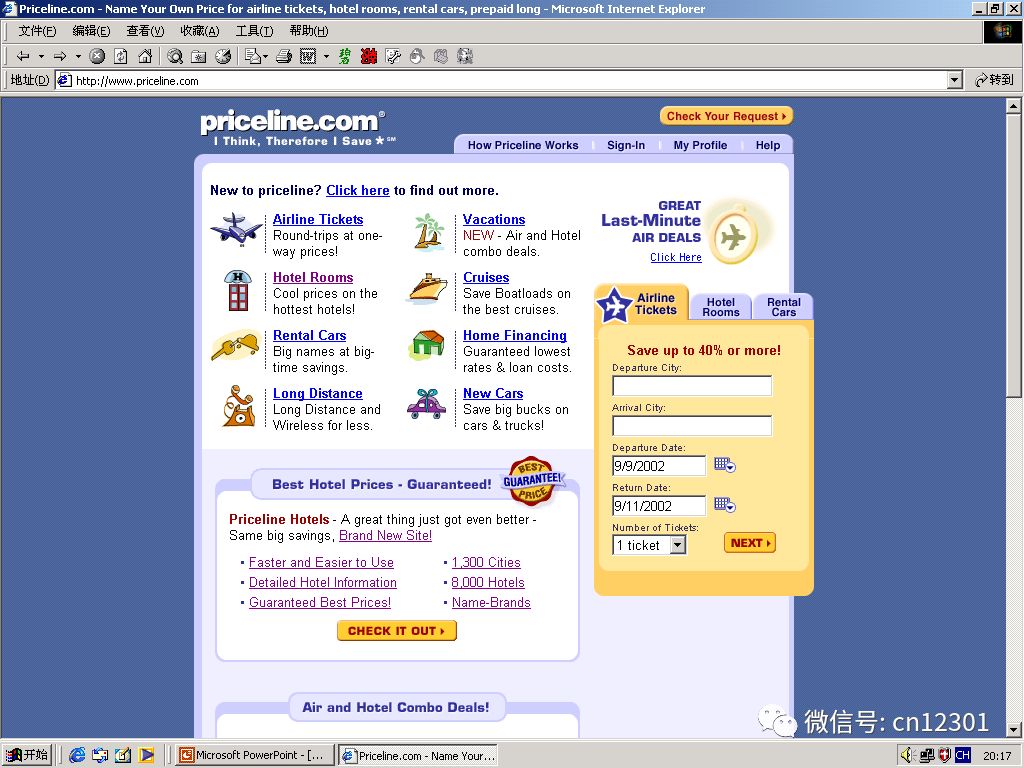This screenshot has width=1024, height=768.
Task: Expand the Forward button history arrow
Action: click(78, 57)
